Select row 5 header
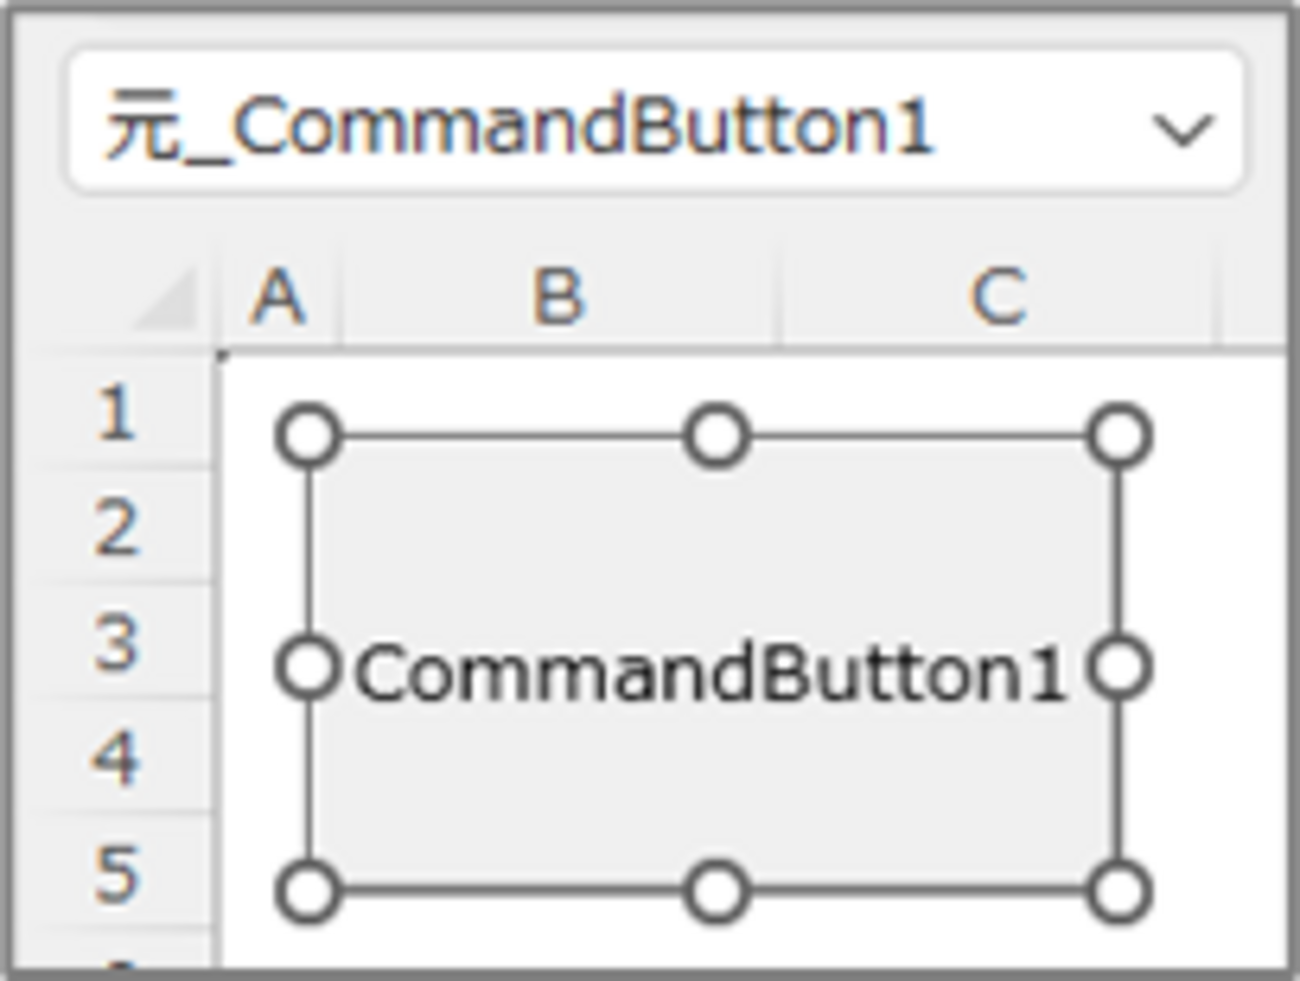 pyautogui.click(x=115, y=873)
